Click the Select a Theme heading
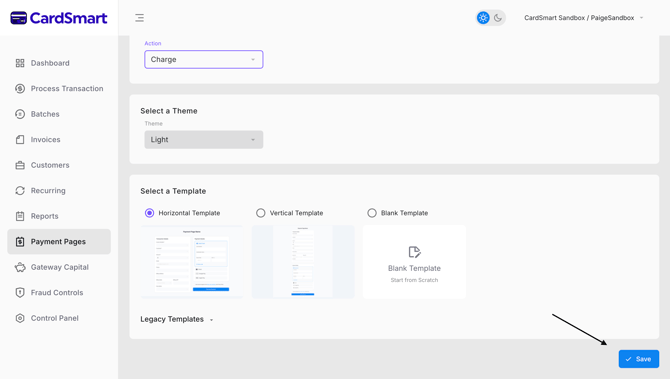This screenshot has width=670, height=379. [x=169, y=111]
